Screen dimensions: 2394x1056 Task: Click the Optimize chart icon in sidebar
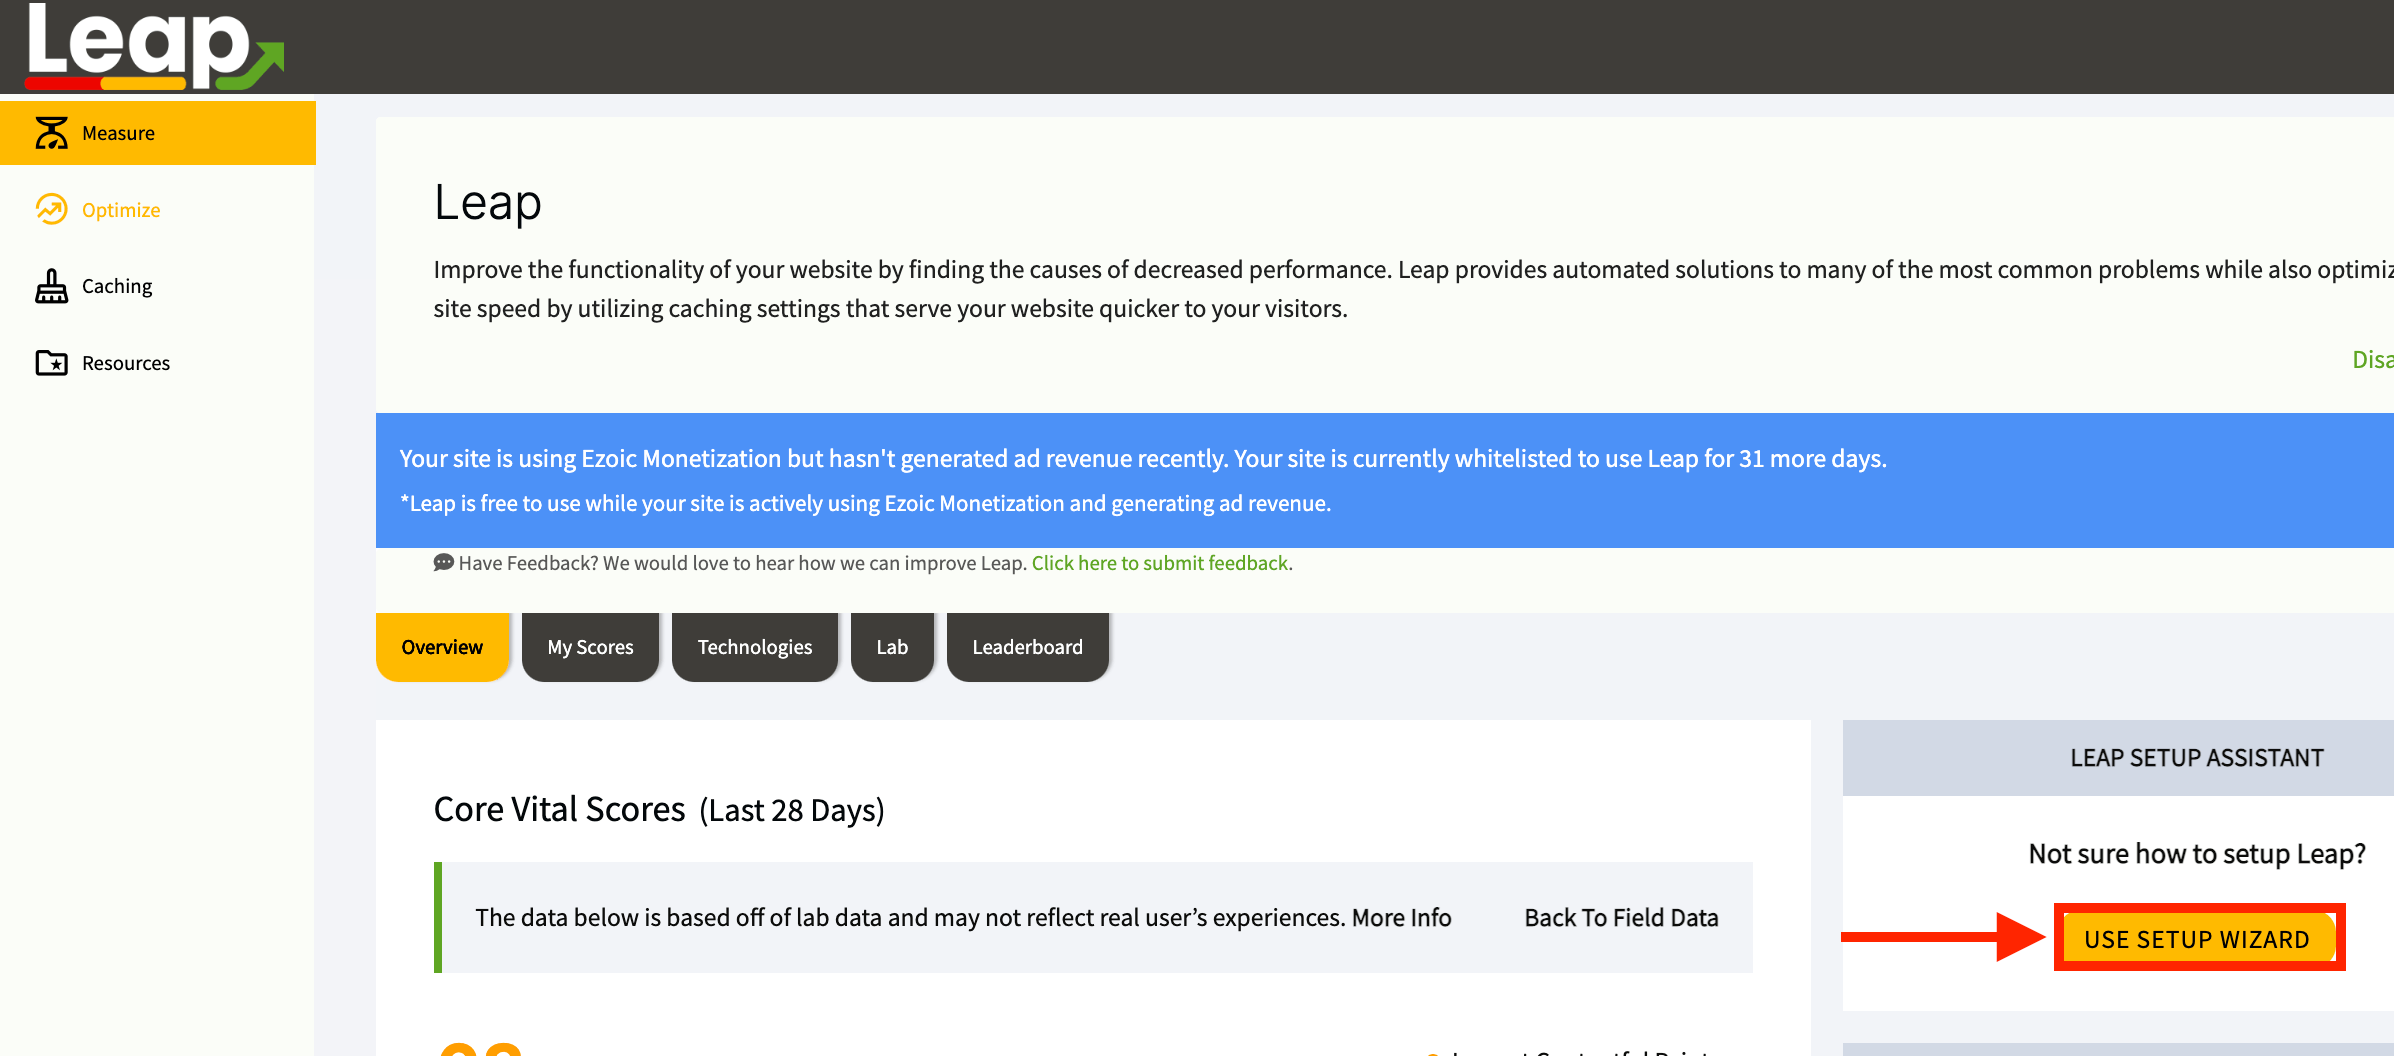[51, 209]
